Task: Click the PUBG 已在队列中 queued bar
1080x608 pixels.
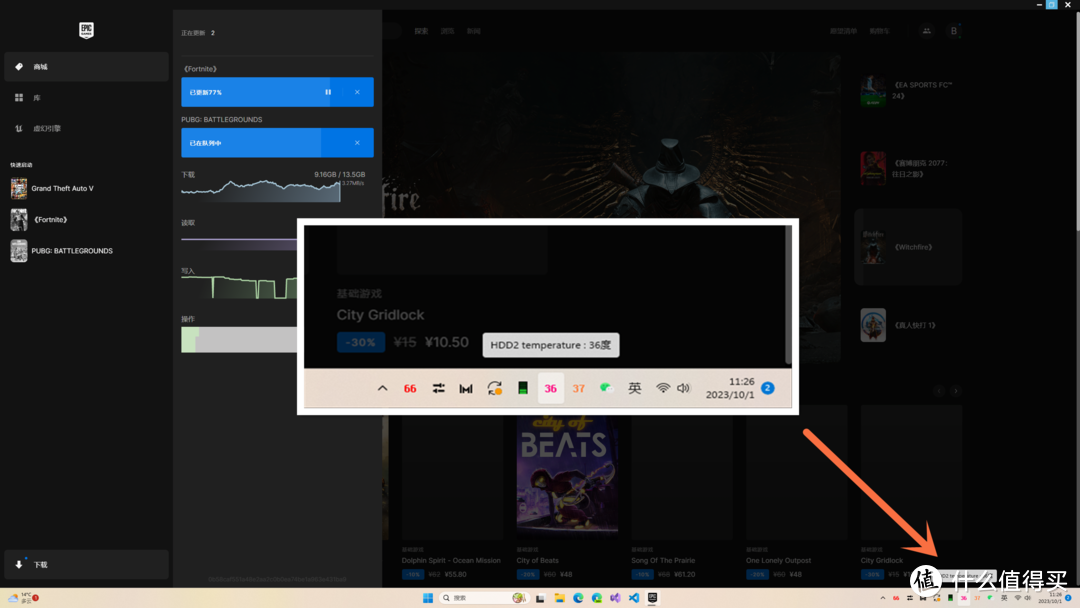Action: [278, 143]
